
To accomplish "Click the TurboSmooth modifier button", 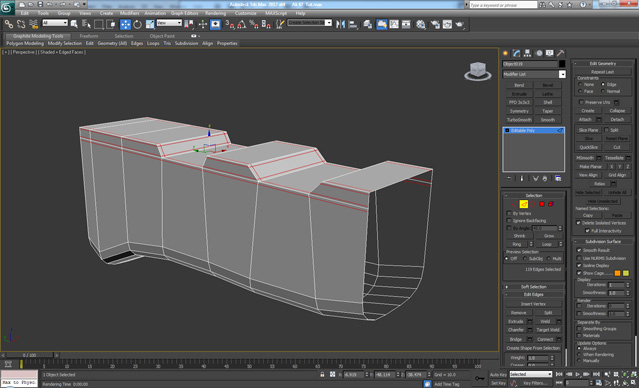I will point(519,120).
